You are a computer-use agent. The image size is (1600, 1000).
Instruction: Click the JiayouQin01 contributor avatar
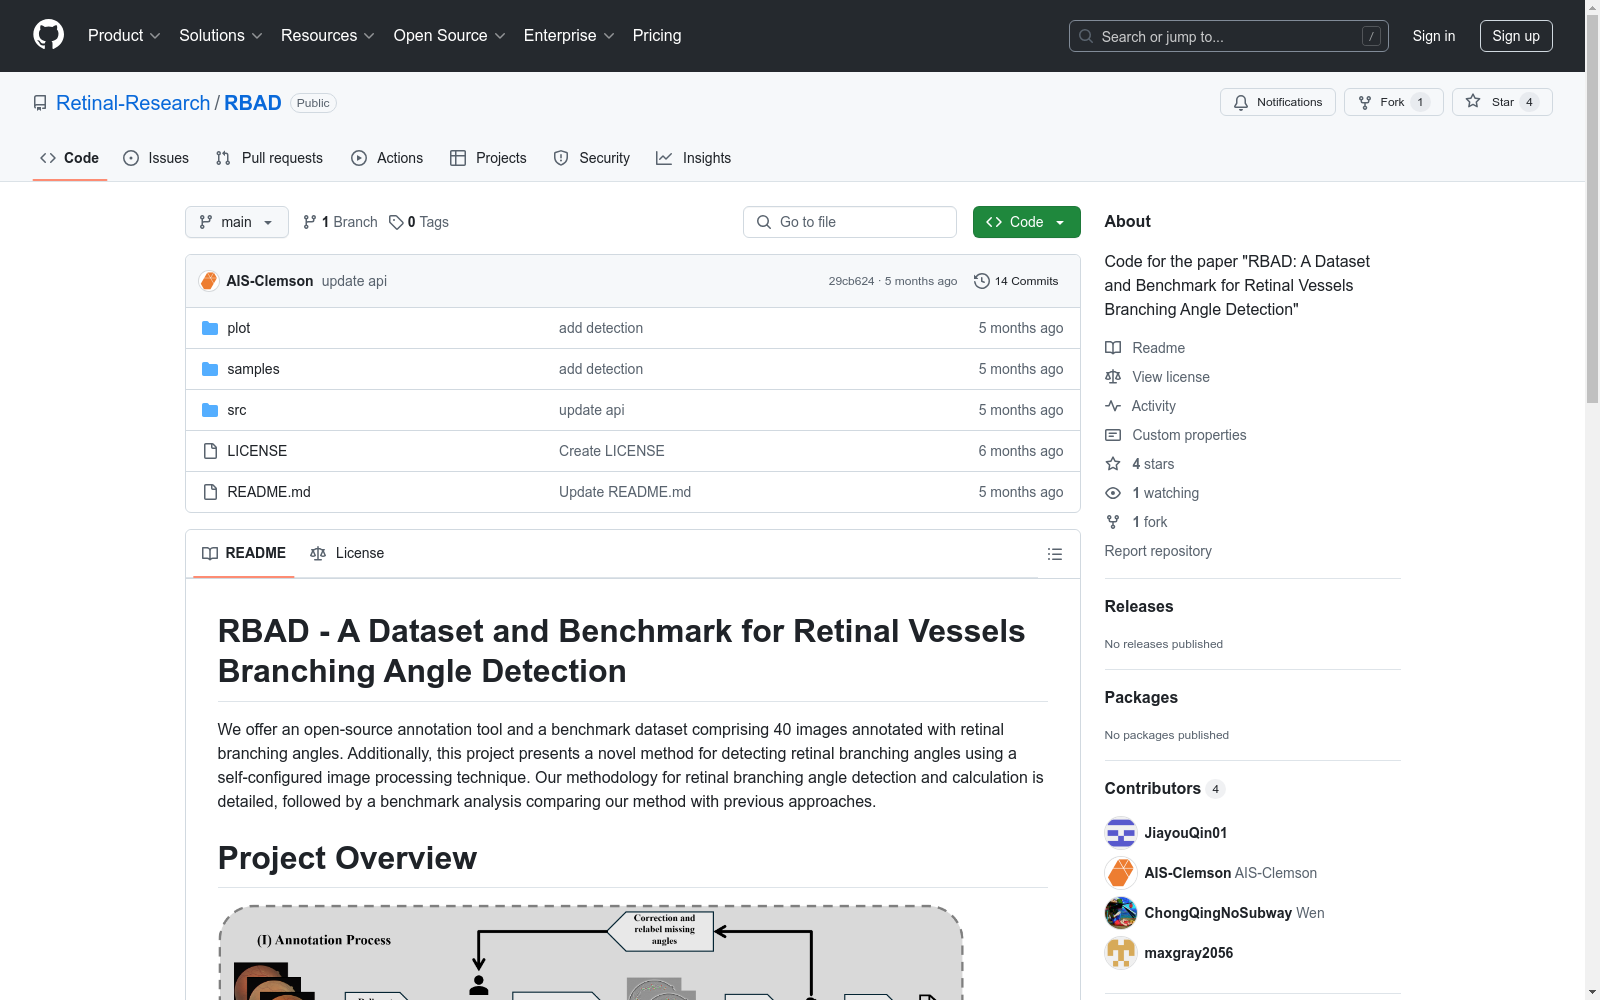[1121, 833]
